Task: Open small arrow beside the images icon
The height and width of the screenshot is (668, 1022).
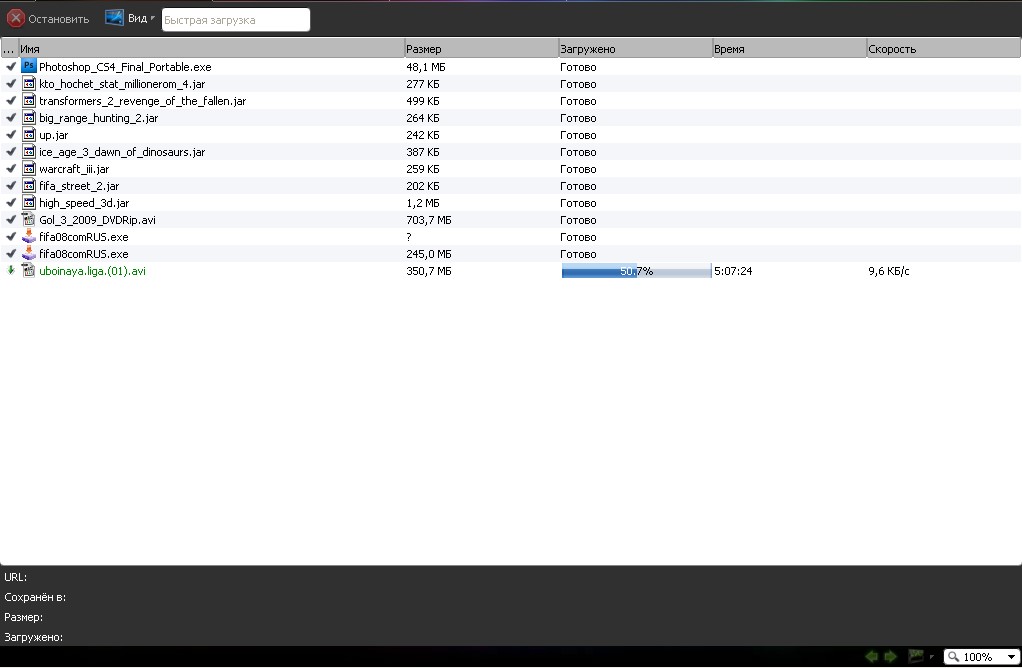Action: (x=931, y=656)
